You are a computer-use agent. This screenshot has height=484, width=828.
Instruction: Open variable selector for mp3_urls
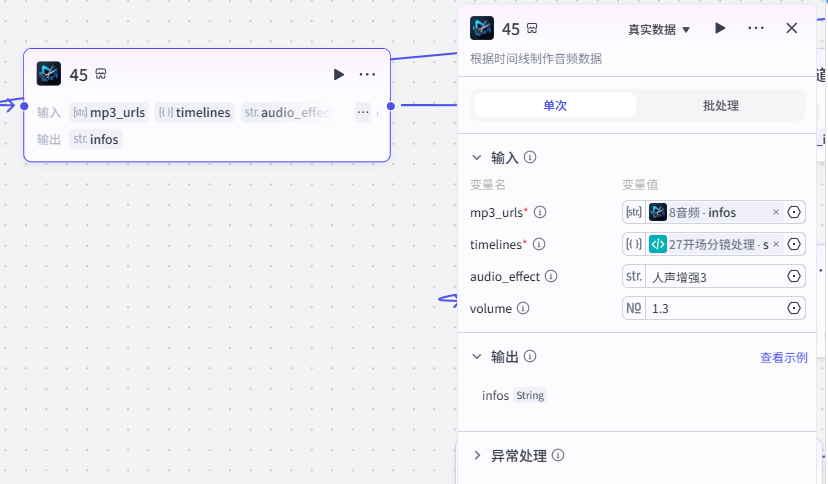[794, 212]
